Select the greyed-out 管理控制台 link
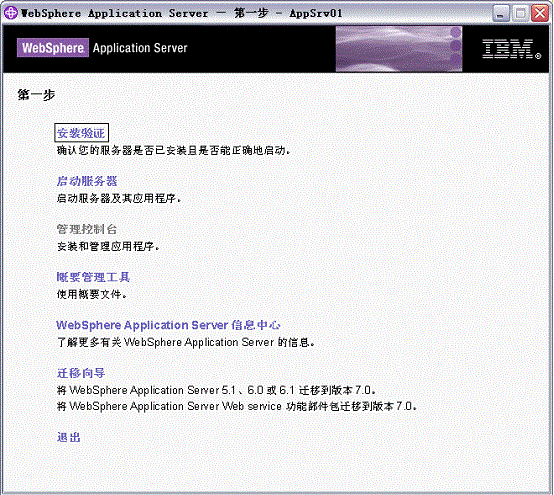The width and height of the screenshot is (554, 495). [87, 229]
